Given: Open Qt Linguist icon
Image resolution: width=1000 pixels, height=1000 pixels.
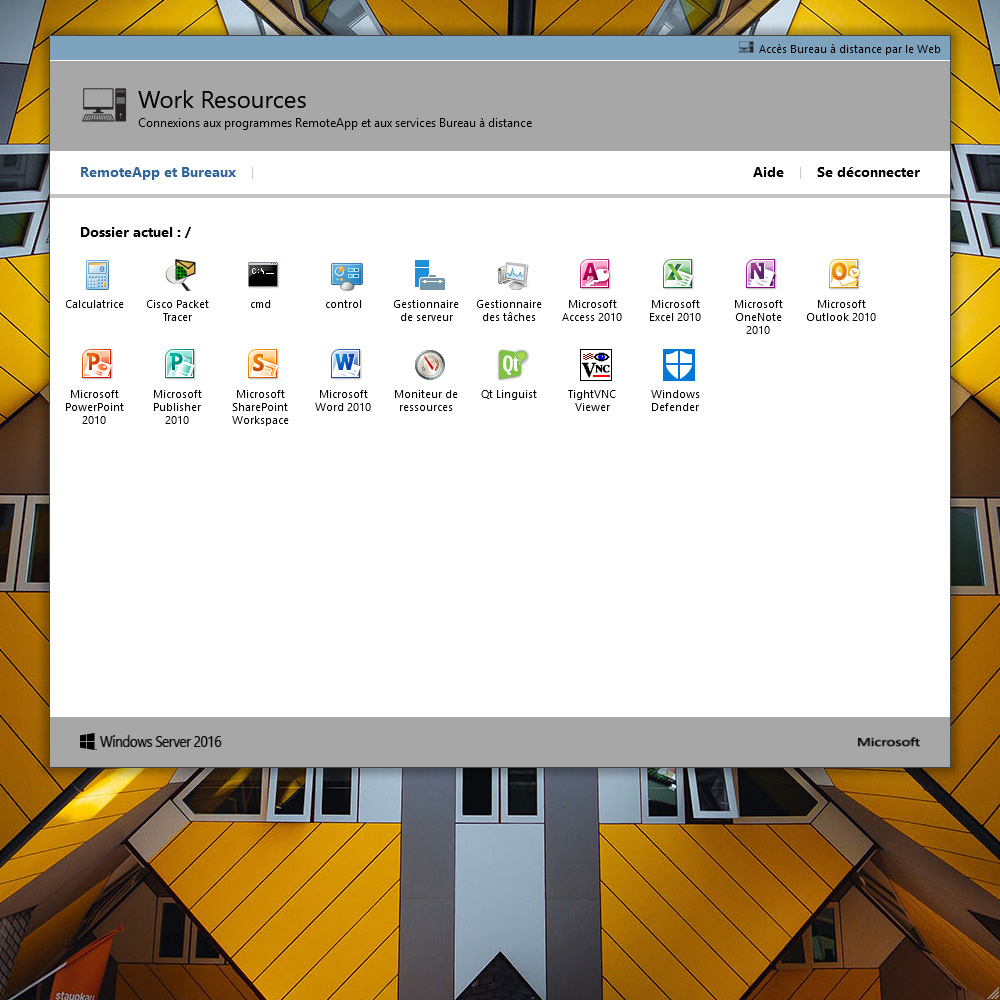Looking at the screenshot, I should pyautogui.click(x=511, y=365).
